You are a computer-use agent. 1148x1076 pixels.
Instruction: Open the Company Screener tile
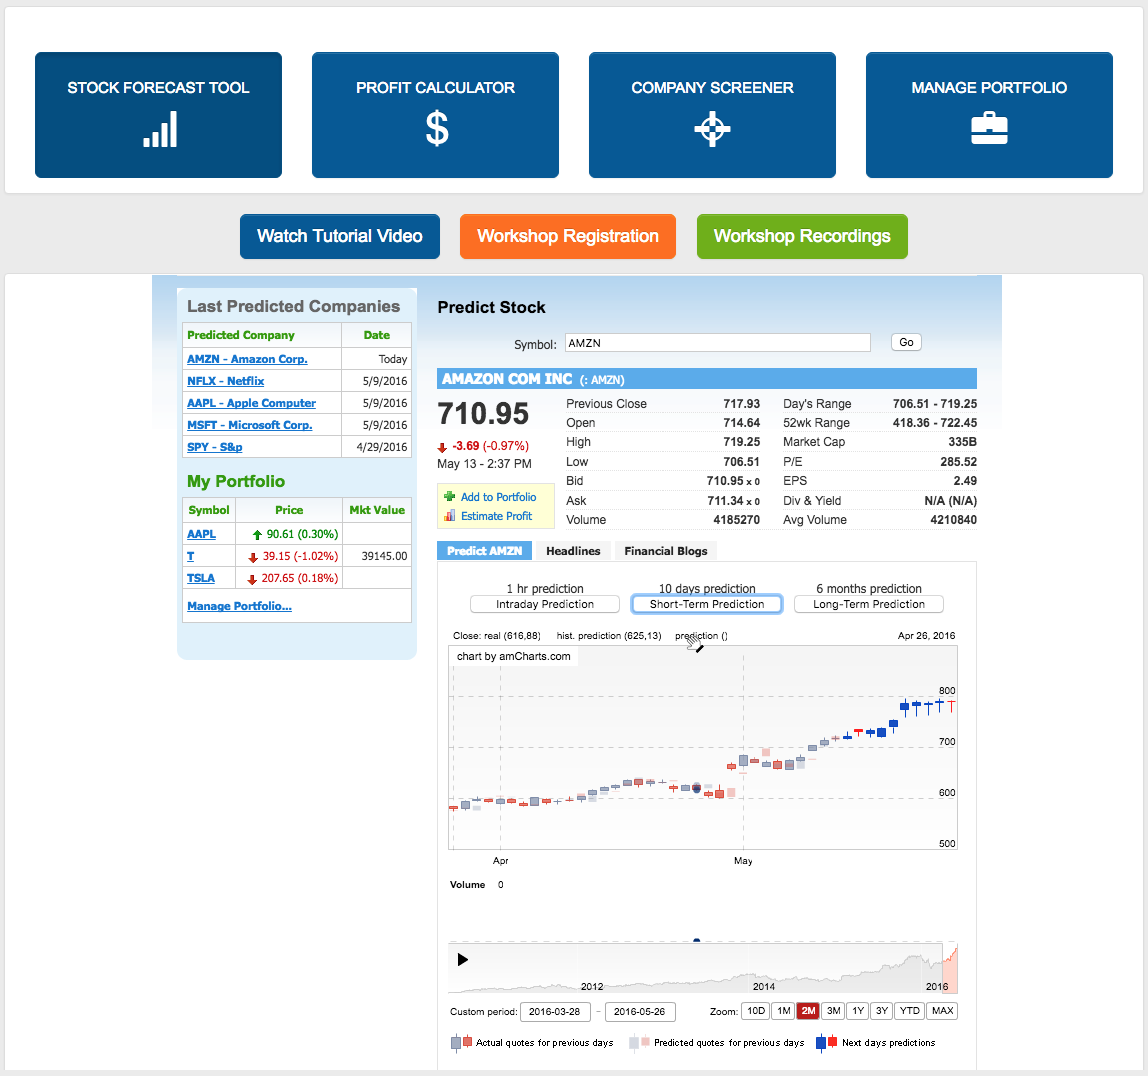click(x=712, y=115)
